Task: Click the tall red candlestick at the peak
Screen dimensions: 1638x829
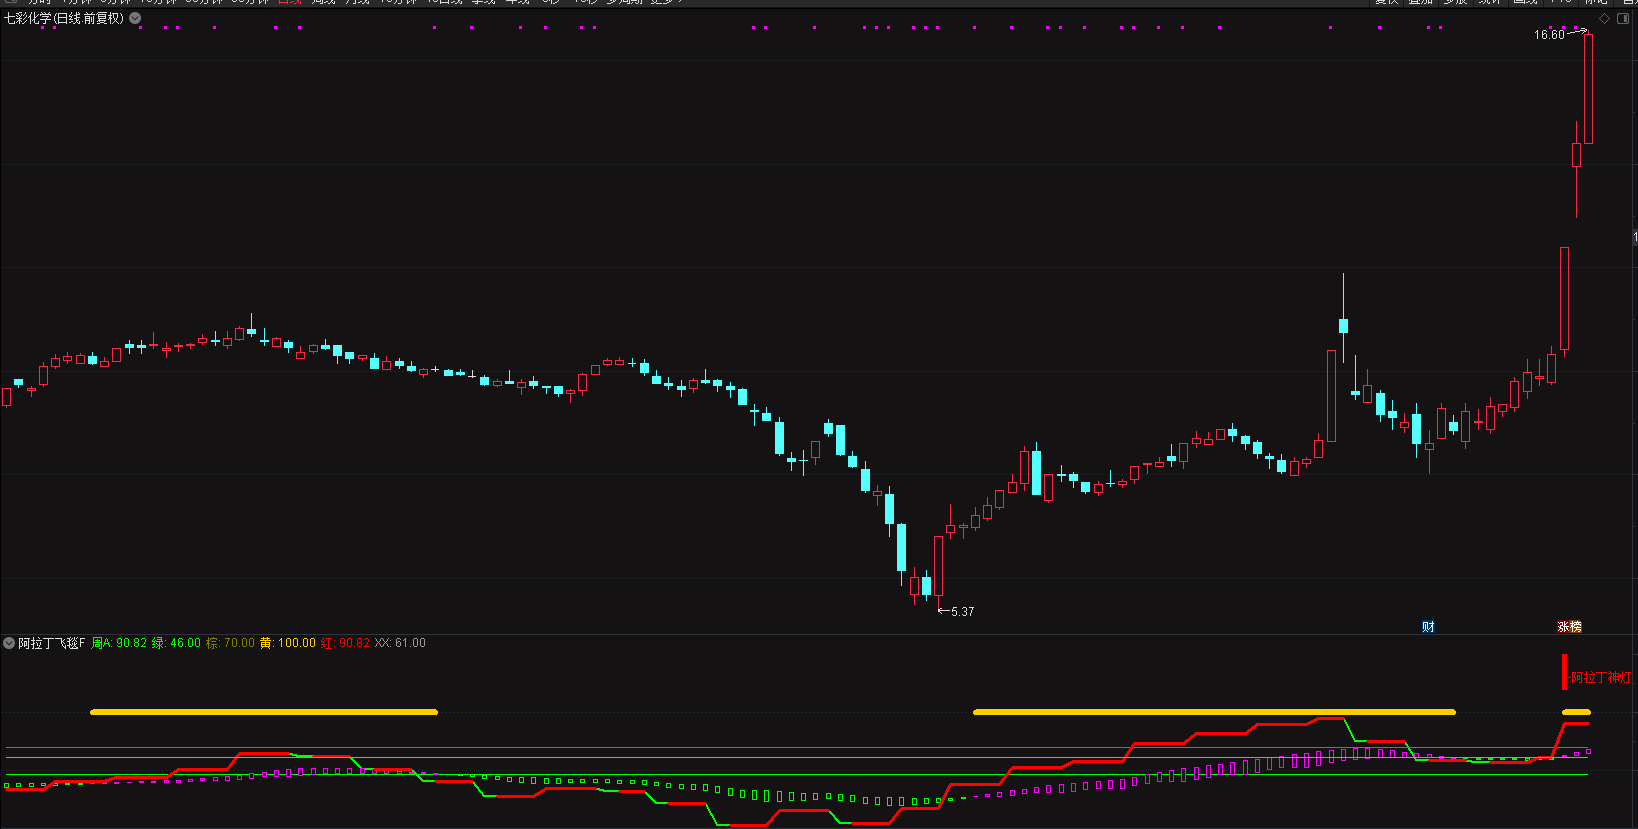Action: click(1588, 88)
